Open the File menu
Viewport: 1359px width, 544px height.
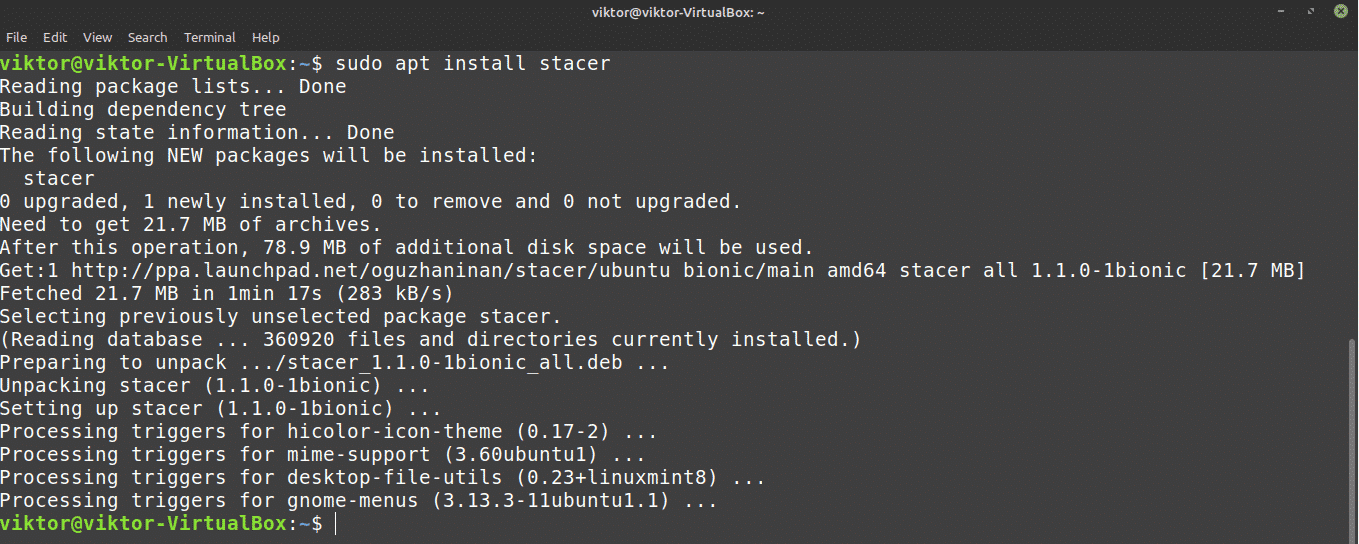coord(16,37)
